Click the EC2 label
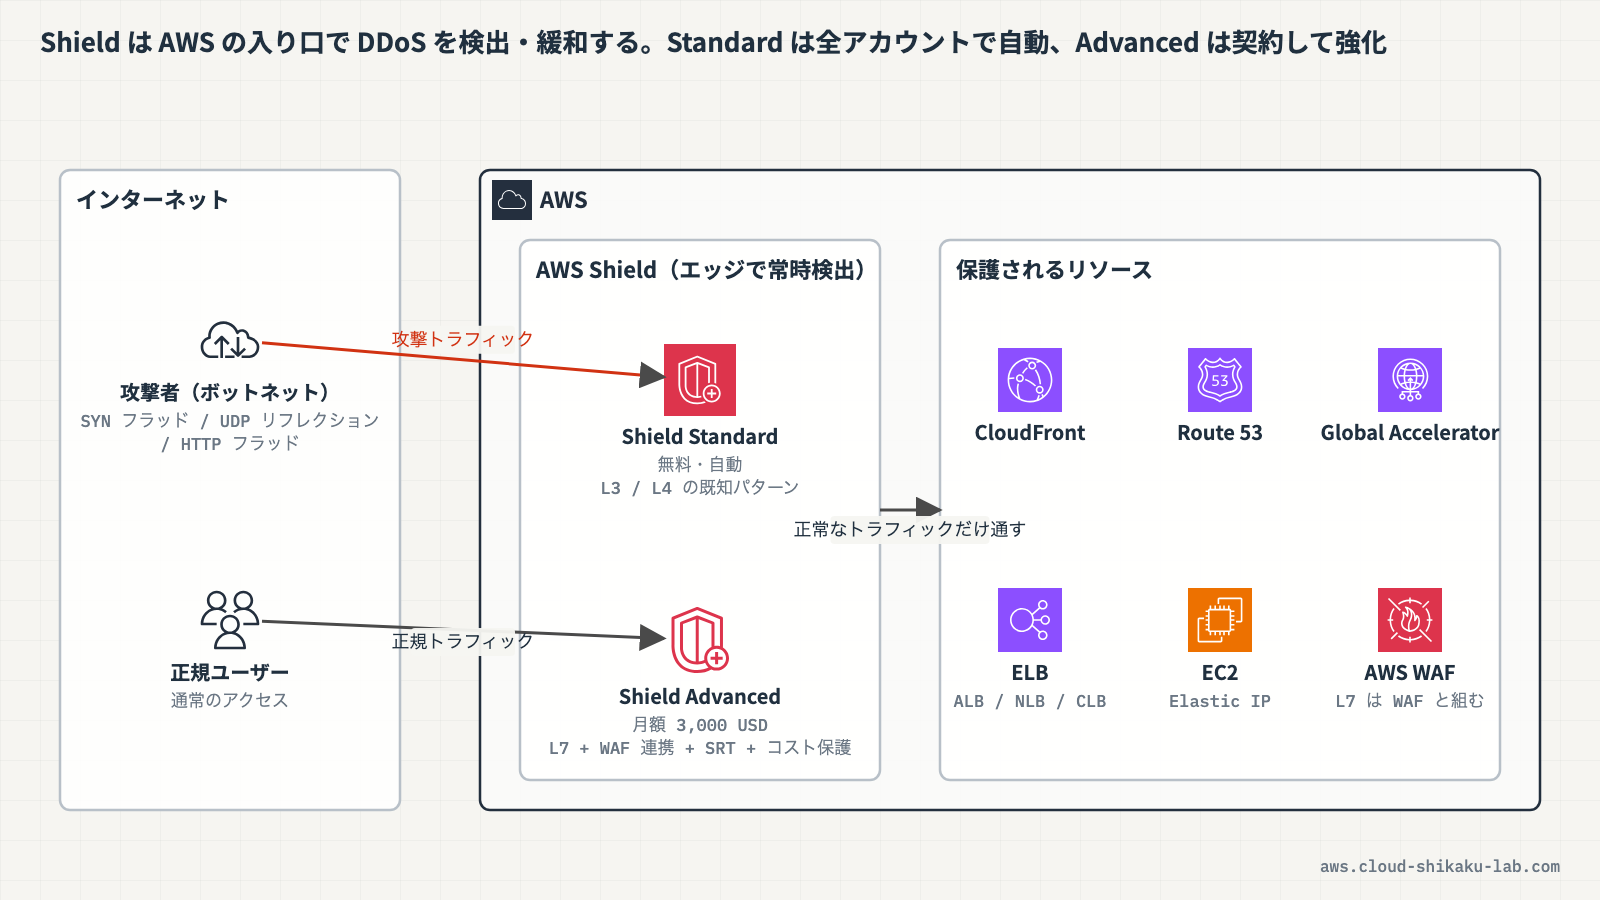The image size is (1600, 900). click(x=1220, y=673)
